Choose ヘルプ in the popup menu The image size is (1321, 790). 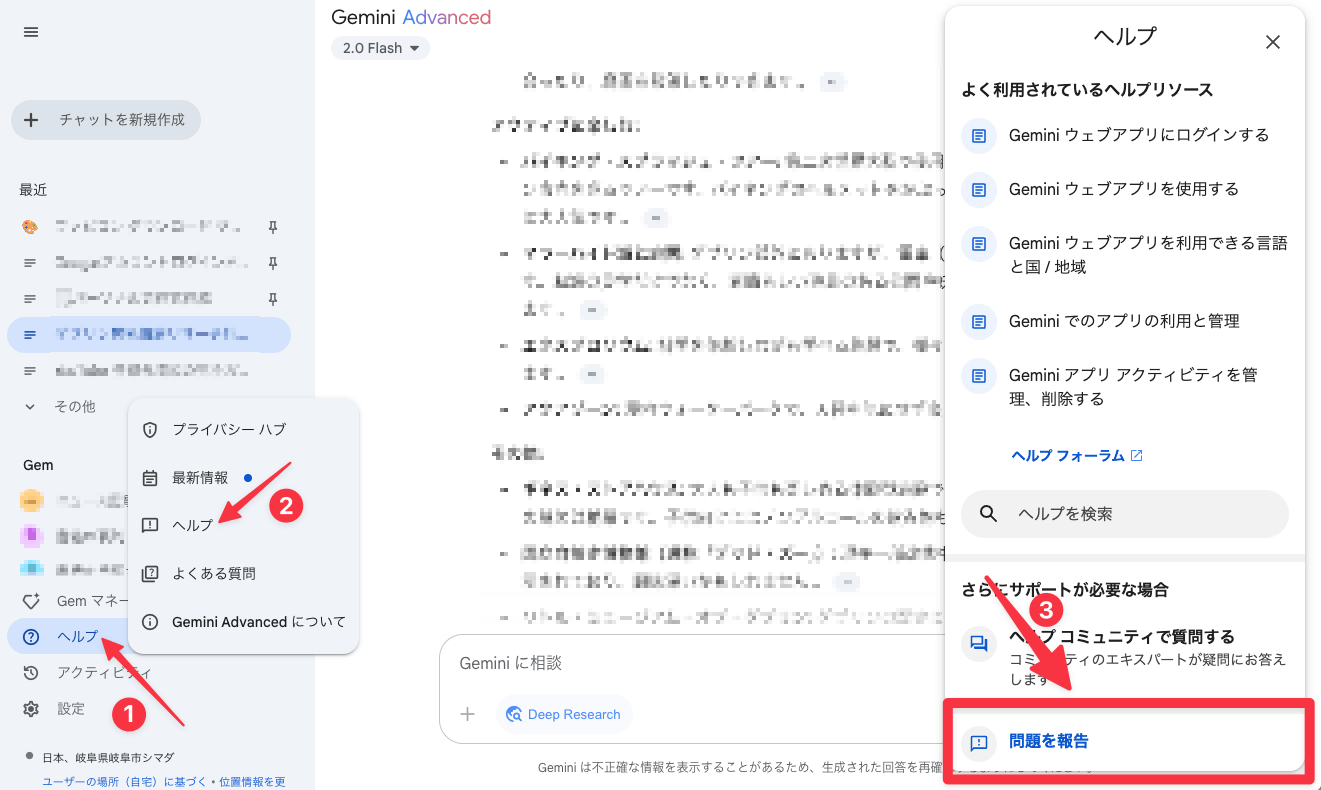pos(243,525)
